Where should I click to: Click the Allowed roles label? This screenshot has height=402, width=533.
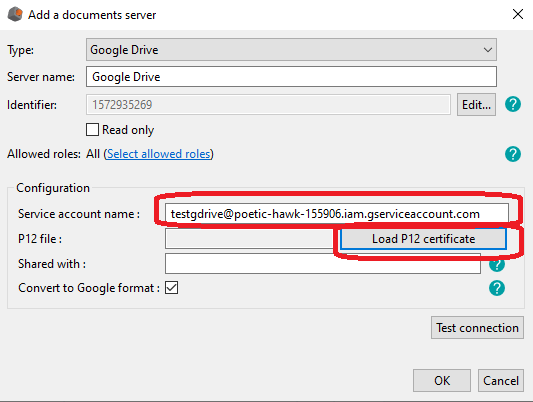(x=44, y=154)
